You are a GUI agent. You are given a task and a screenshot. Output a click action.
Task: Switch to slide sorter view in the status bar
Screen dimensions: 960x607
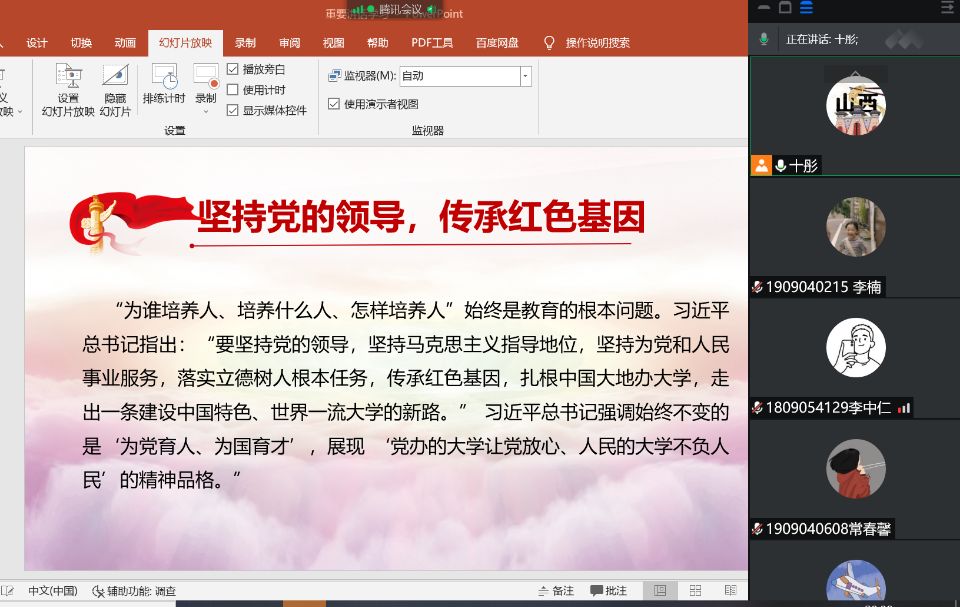click(695, 591)
